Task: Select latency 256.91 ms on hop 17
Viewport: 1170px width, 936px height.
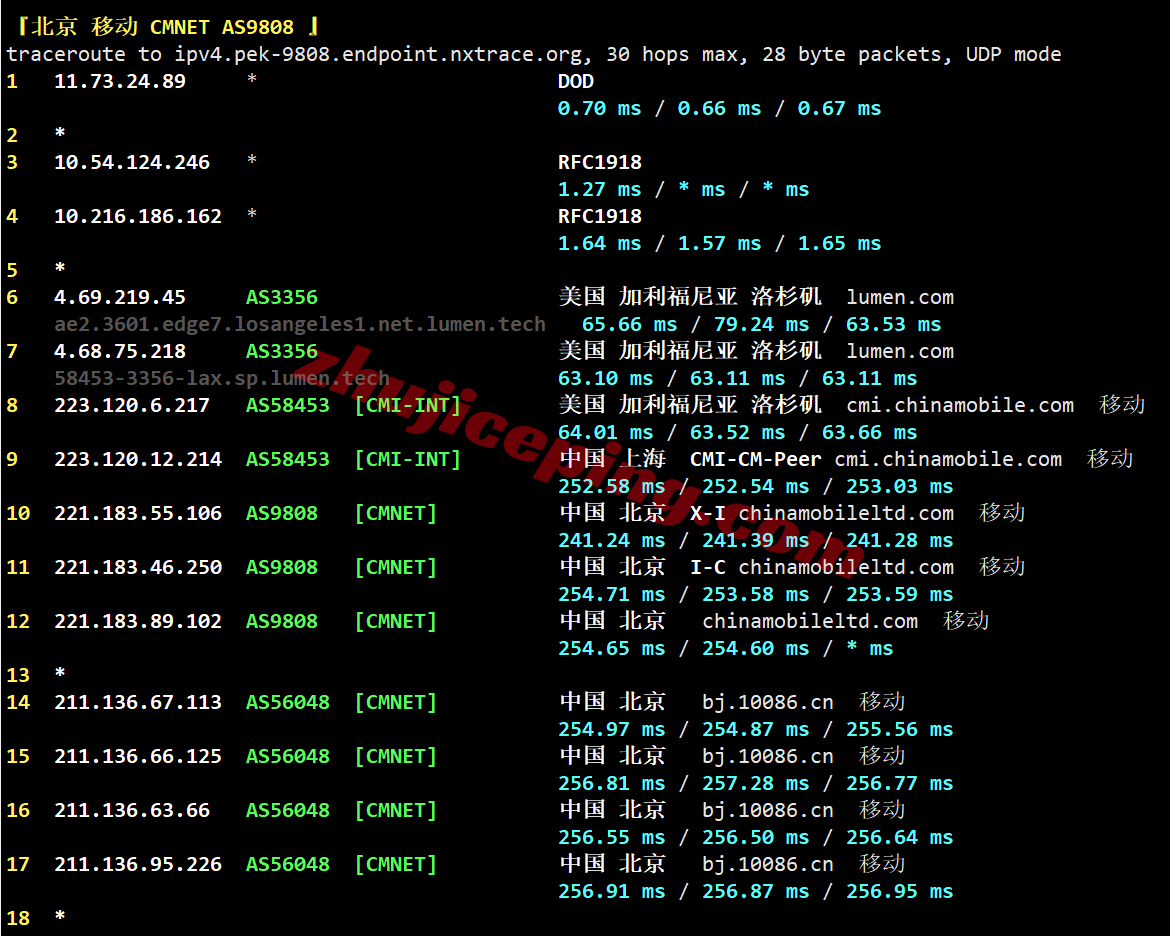Action: (611, 891)
